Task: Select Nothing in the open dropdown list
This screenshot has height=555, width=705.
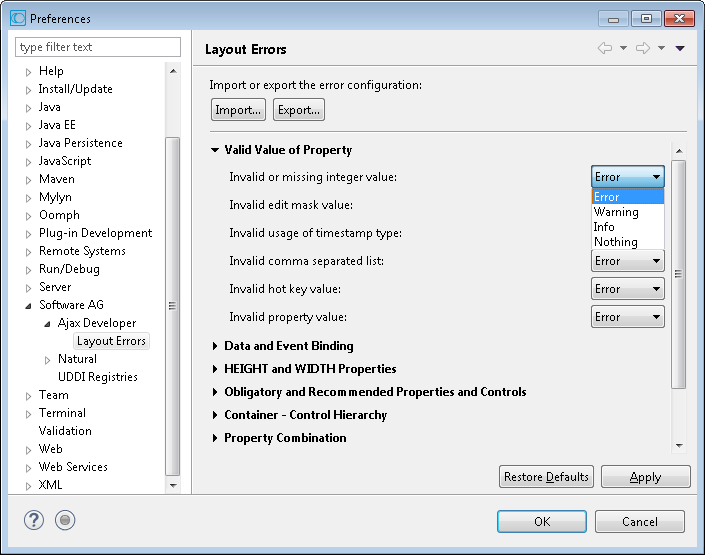Action: [628, 242]
